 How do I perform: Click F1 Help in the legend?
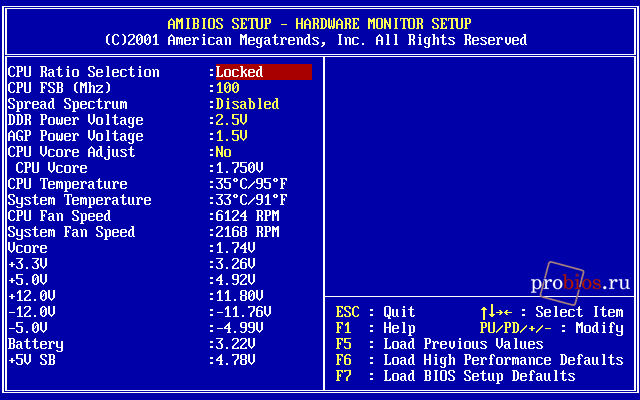click(376, 328)
